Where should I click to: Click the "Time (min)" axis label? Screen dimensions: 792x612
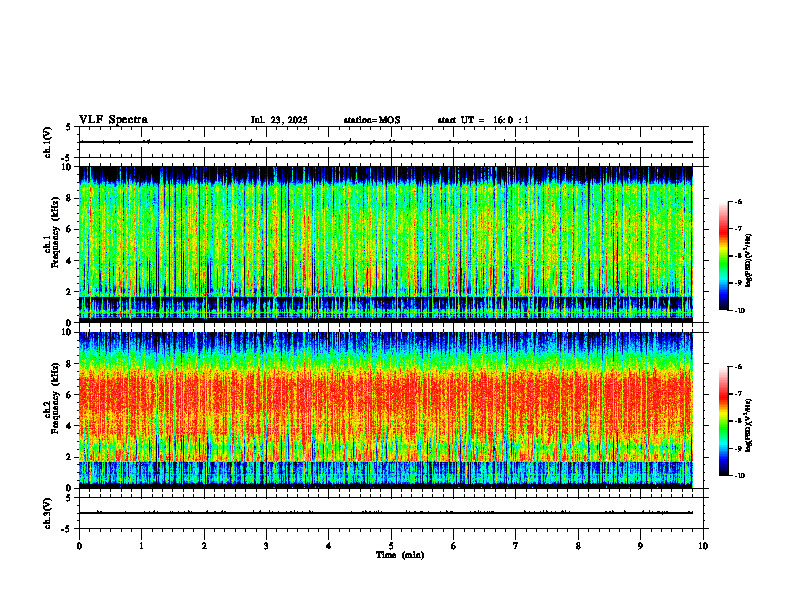click(400, 555)
